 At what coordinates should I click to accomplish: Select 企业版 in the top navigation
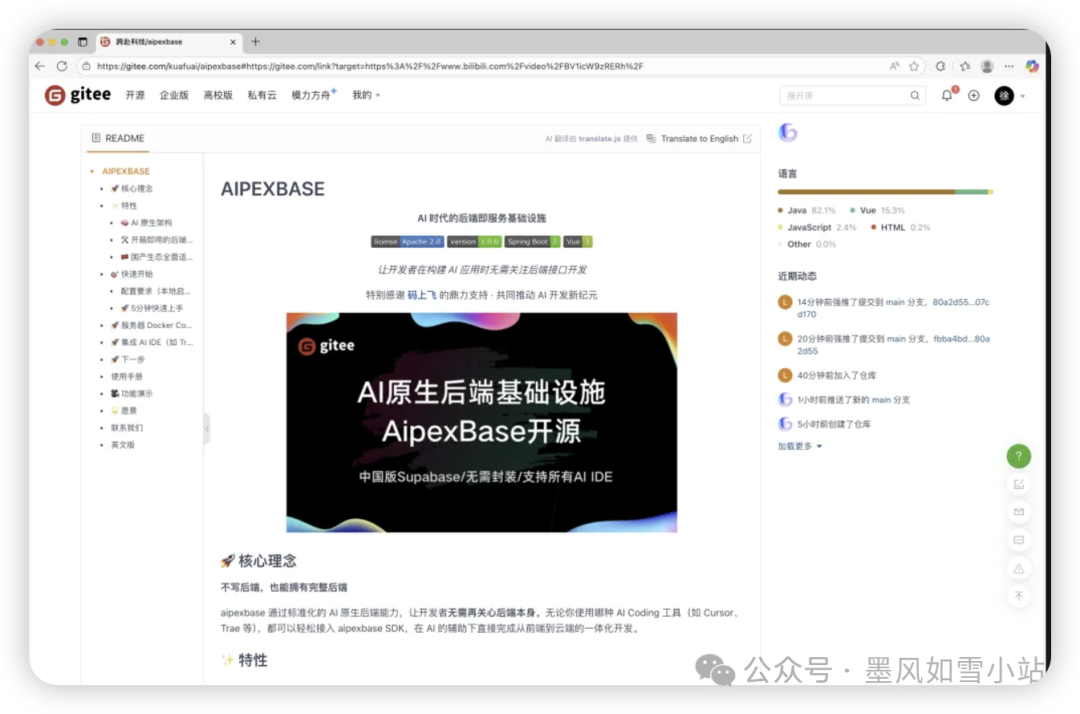(x=174, y=95)
